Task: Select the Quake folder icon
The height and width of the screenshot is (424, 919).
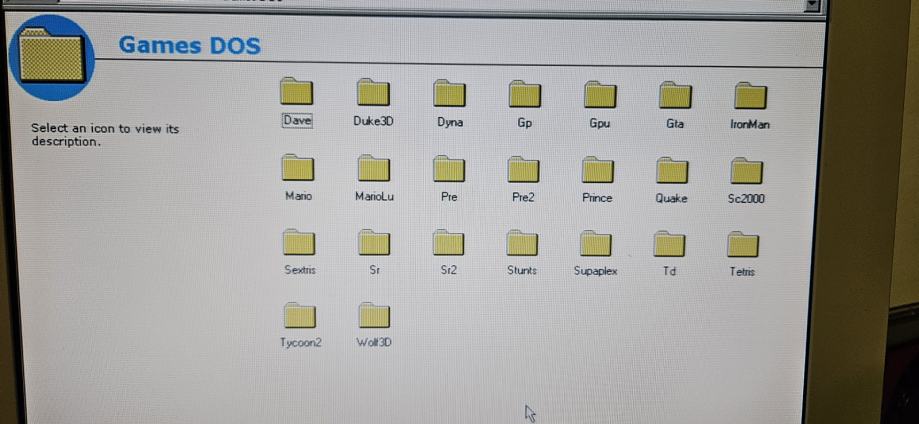Action: pyautogui.click(x=672, y=171)
